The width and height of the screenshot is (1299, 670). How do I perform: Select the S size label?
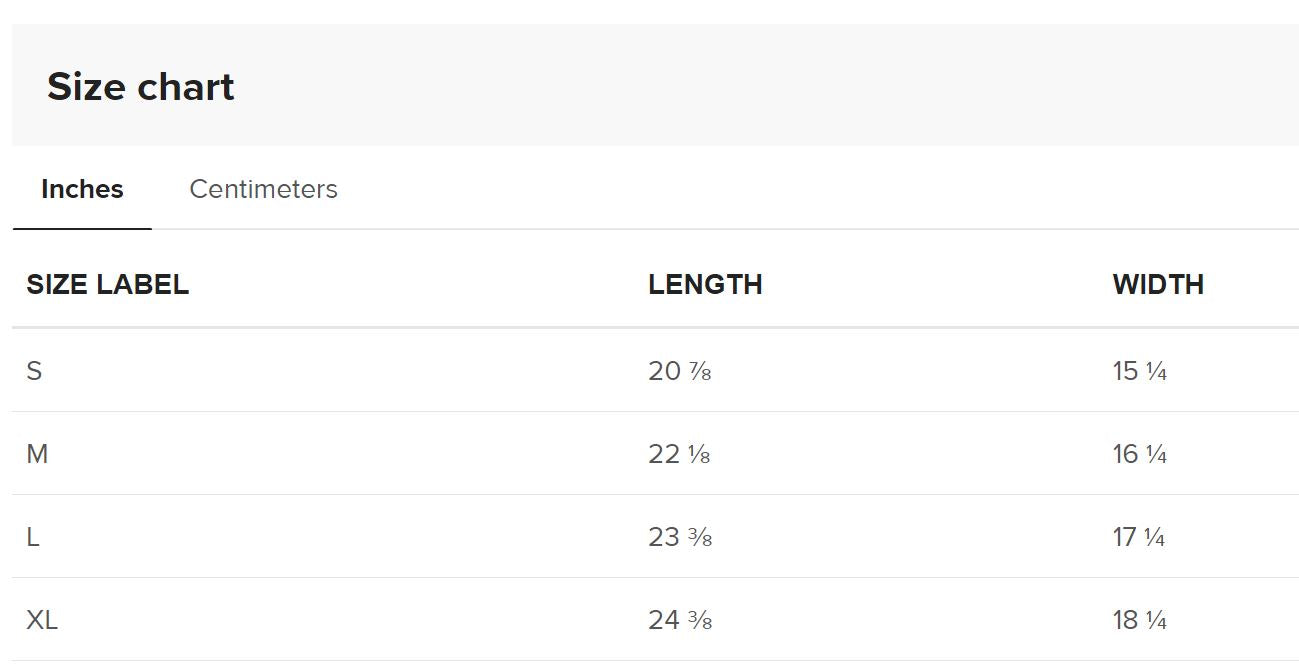(35, 371)
